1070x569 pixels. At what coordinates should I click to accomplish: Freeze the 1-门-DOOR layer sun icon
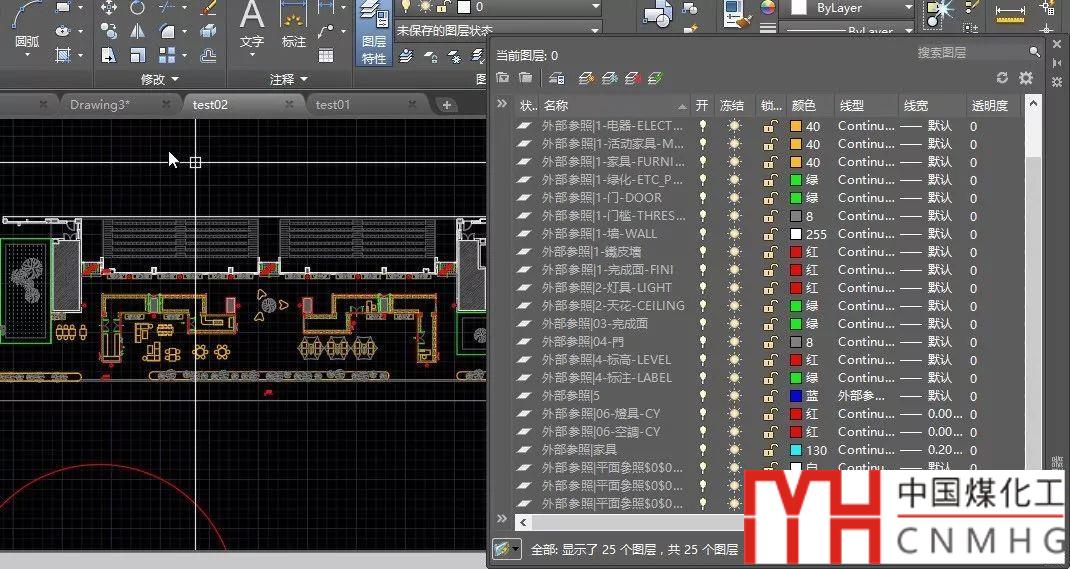pos(735,198)
